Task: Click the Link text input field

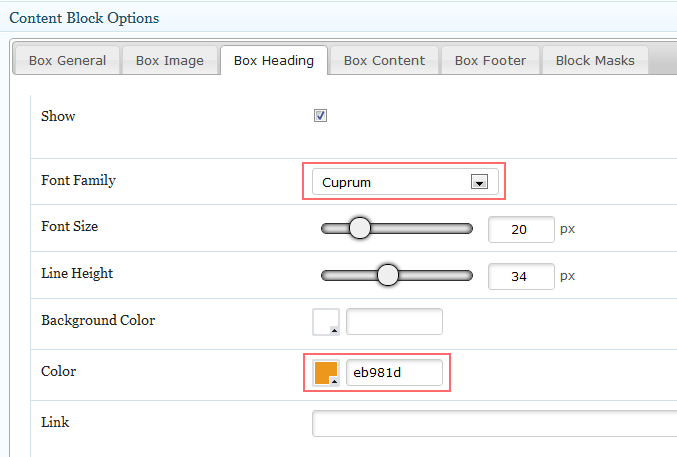Action: click(494, 424)
